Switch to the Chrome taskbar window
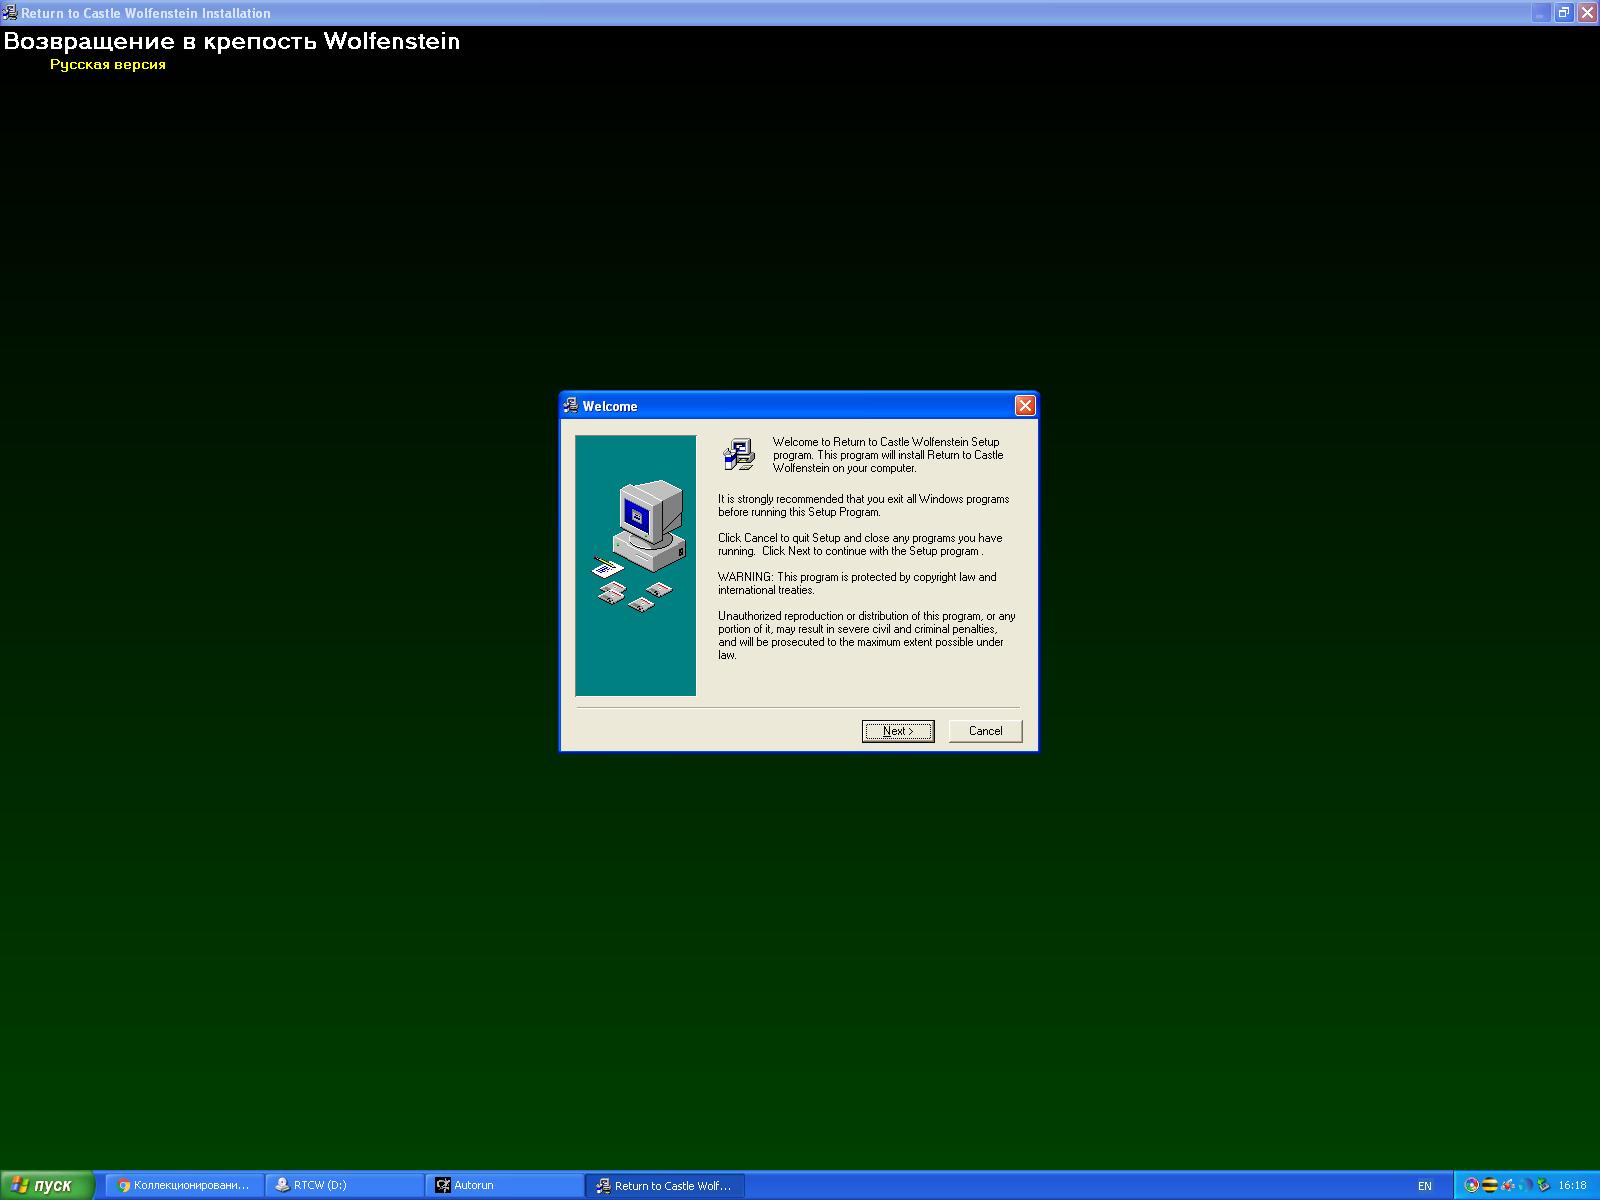The image size is (1600, 1200). (185, 1185)
